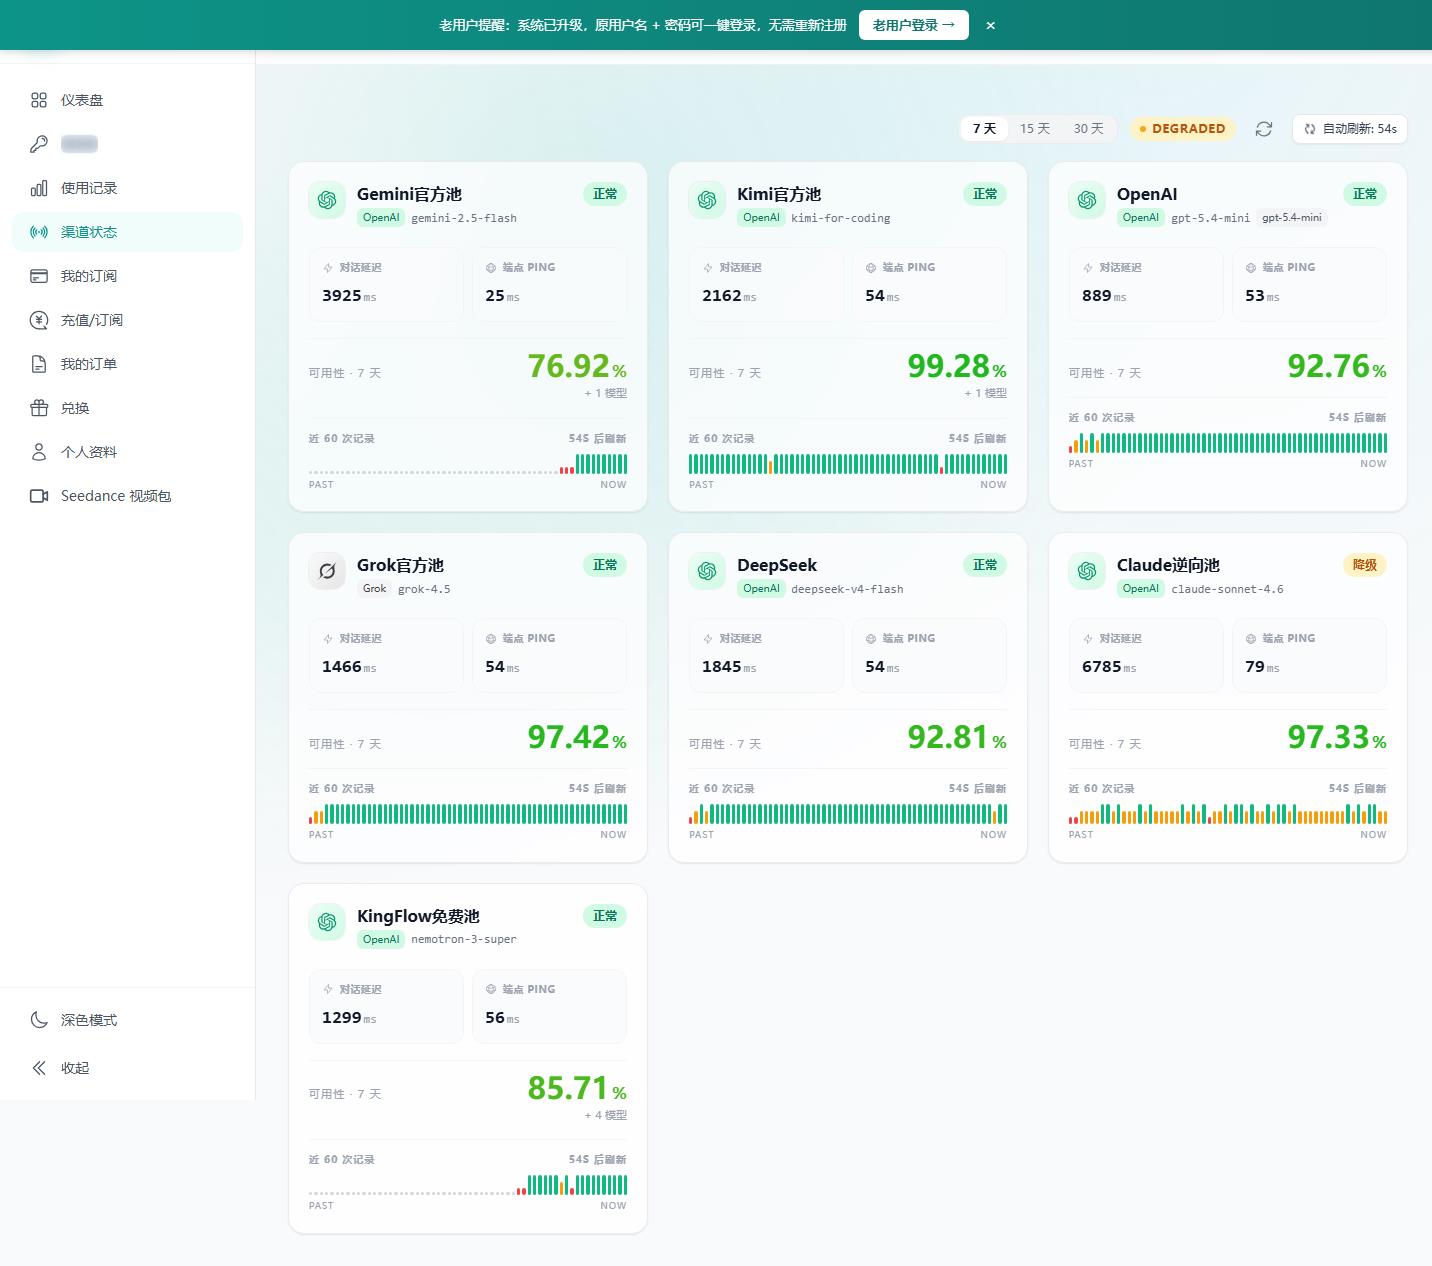Click the Gemini官方池 card logo icon
The height and width of the screenshot is (1266, 1432).
click(x=327, y=200)
